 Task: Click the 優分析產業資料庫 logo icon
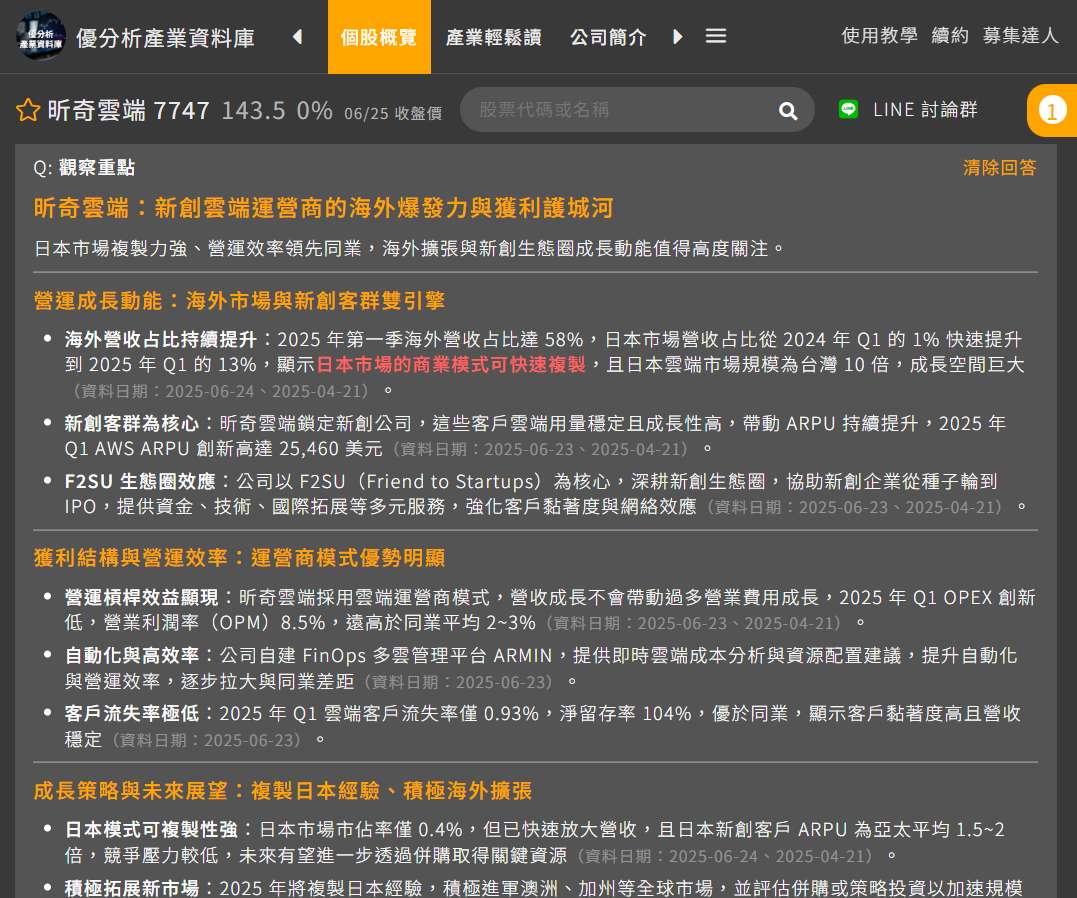coord(41,36)
